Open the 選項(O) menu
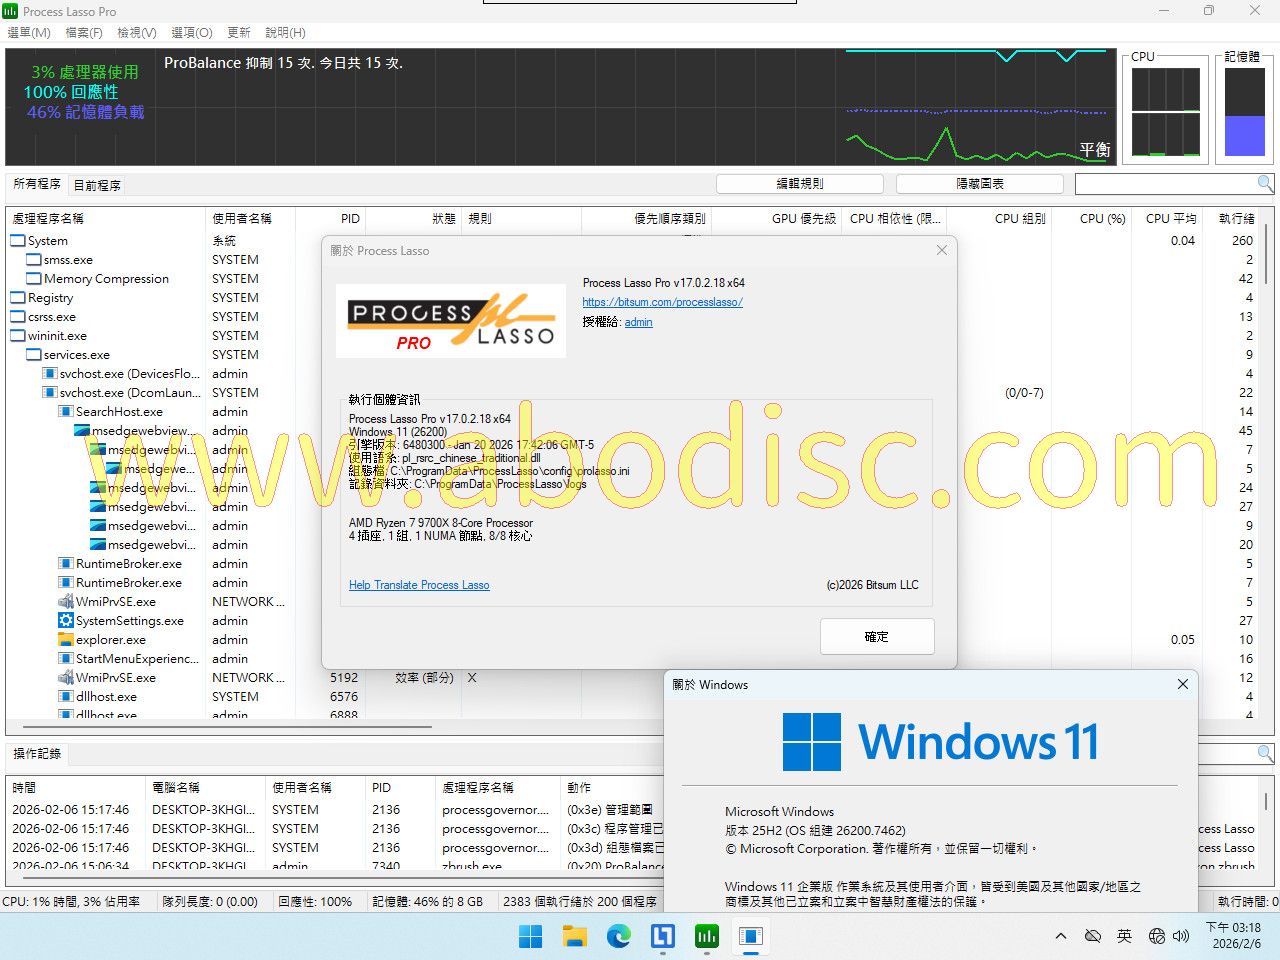Screen dimensions: 1280x960 pyautogui.click(x=191, y=33)
